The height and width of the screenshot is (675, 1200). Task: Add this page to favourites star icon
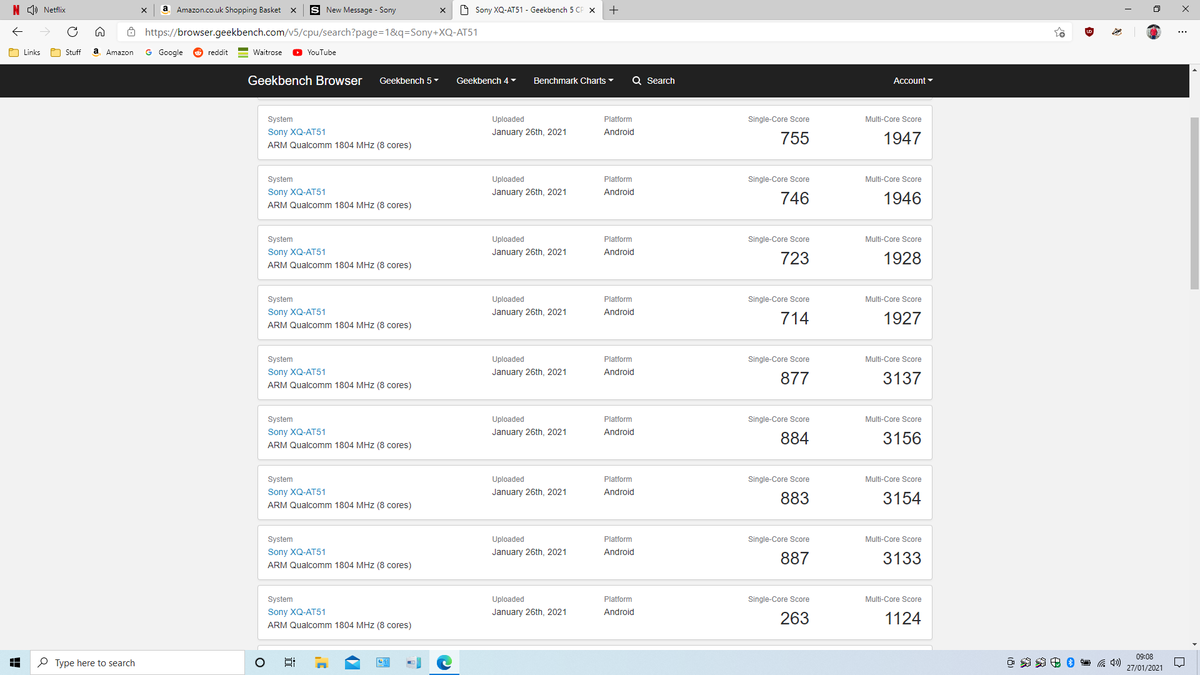[x=1059, y=32]
